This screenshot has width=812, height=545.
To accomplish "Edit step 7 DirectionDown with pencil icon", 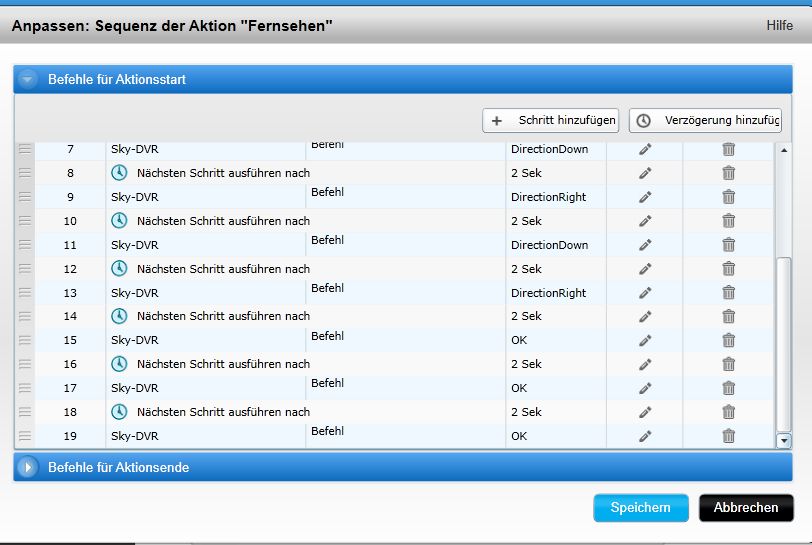I will coord(645,149).
